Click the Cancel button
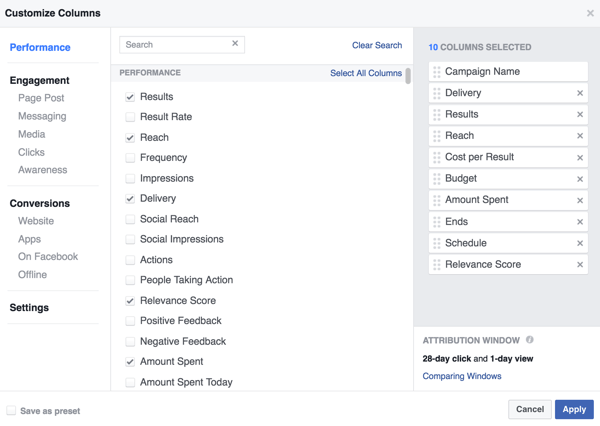This screenshot has width=600, height=426. (x=530, y=409)
